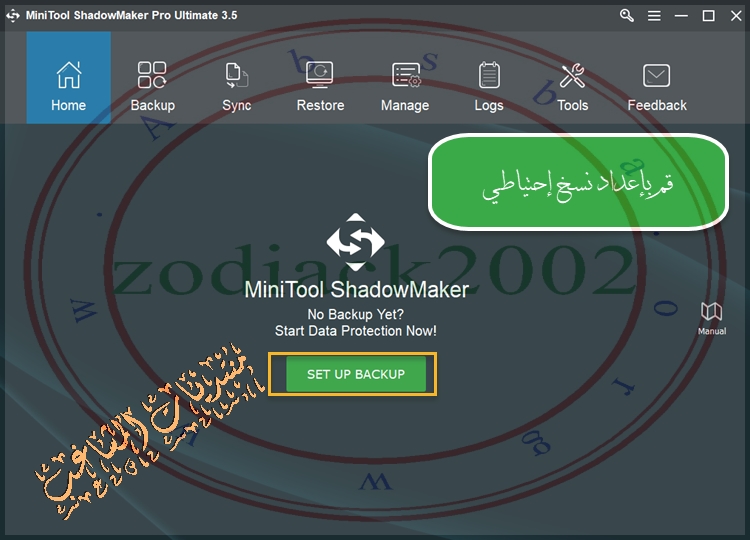
Task: Close the ShadowMaker window
Action: pyautogui.click(x=736, y=16)
